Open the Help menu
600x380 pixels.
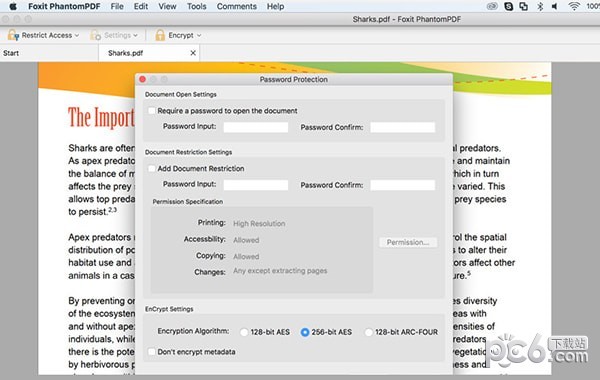[x=276, y=7]
